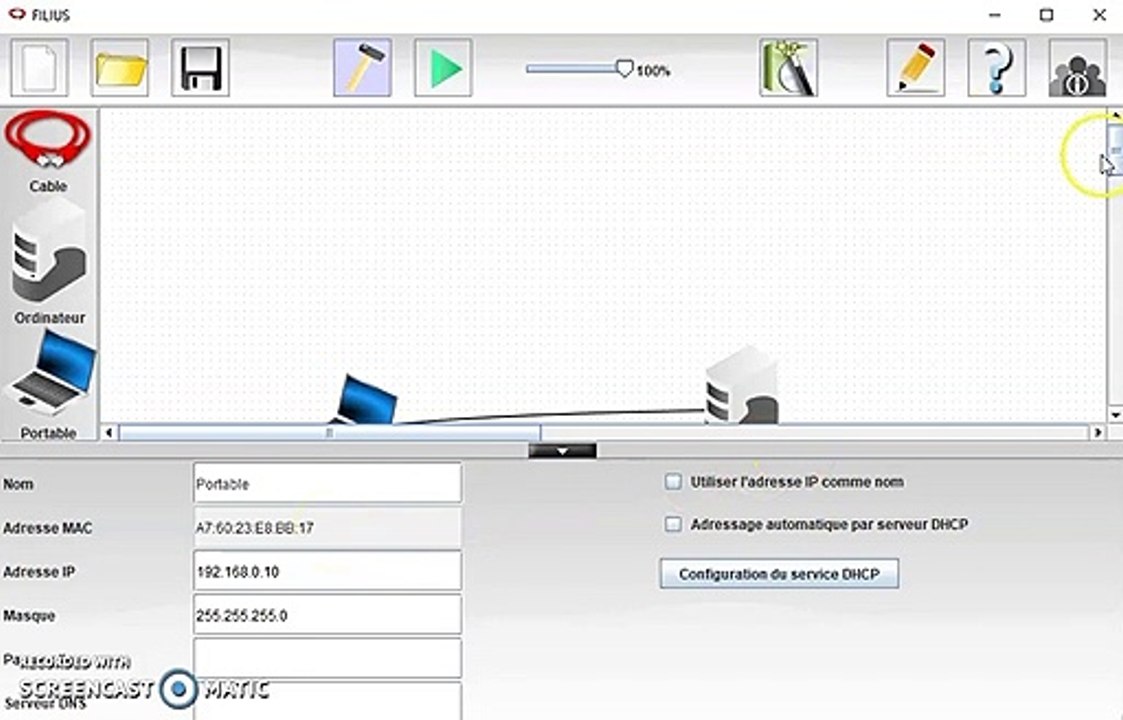The width and height of the screenshot is (1123, 720).
Task: Click the 'Masque' label
Action: [x=29, y=615]
